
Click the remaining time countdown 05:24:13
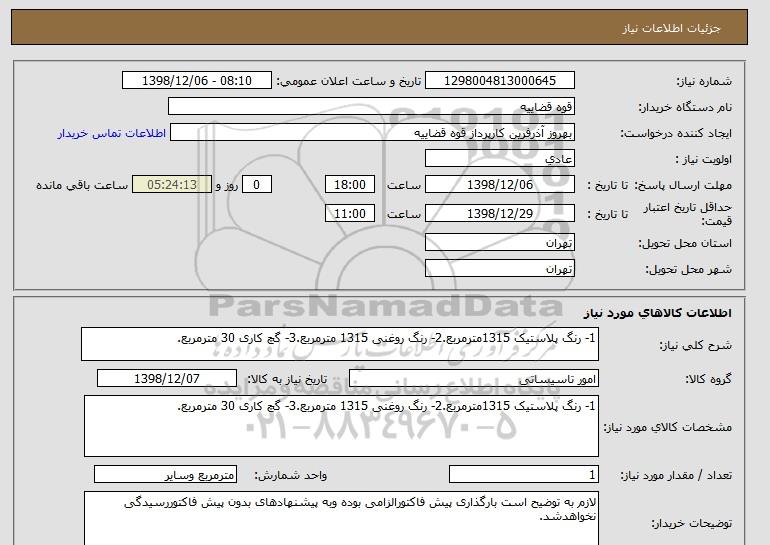tap(172, 185)
